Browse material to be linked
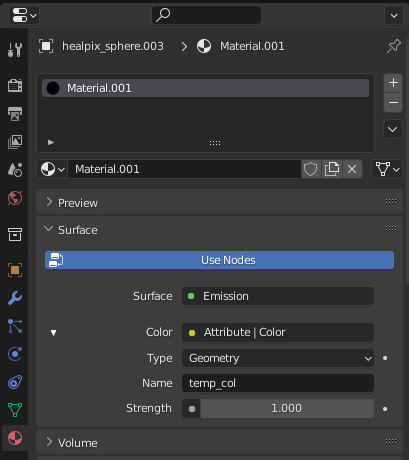Image resolution: width=409 pixels, height=460 pixels. [x=52, y=169]
